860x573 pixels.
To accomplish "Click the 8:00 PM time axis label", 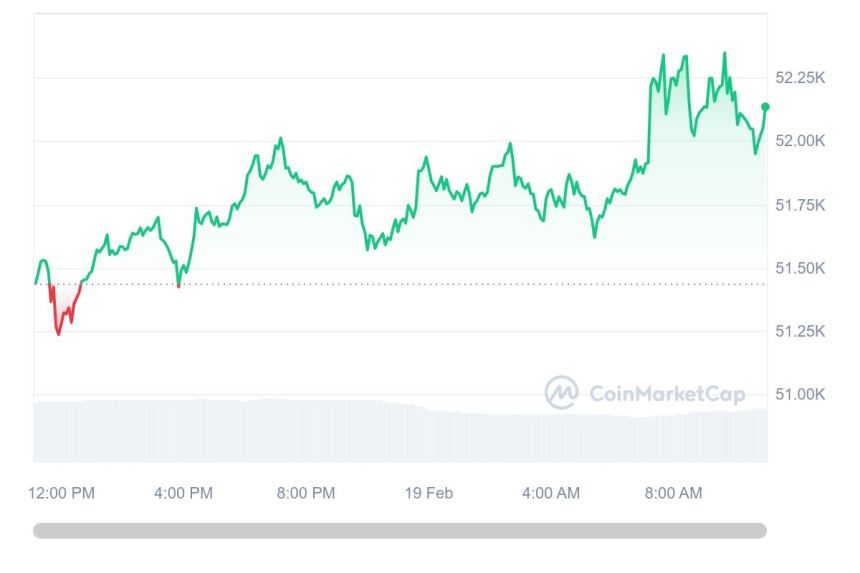I will (x=306, y=493).
